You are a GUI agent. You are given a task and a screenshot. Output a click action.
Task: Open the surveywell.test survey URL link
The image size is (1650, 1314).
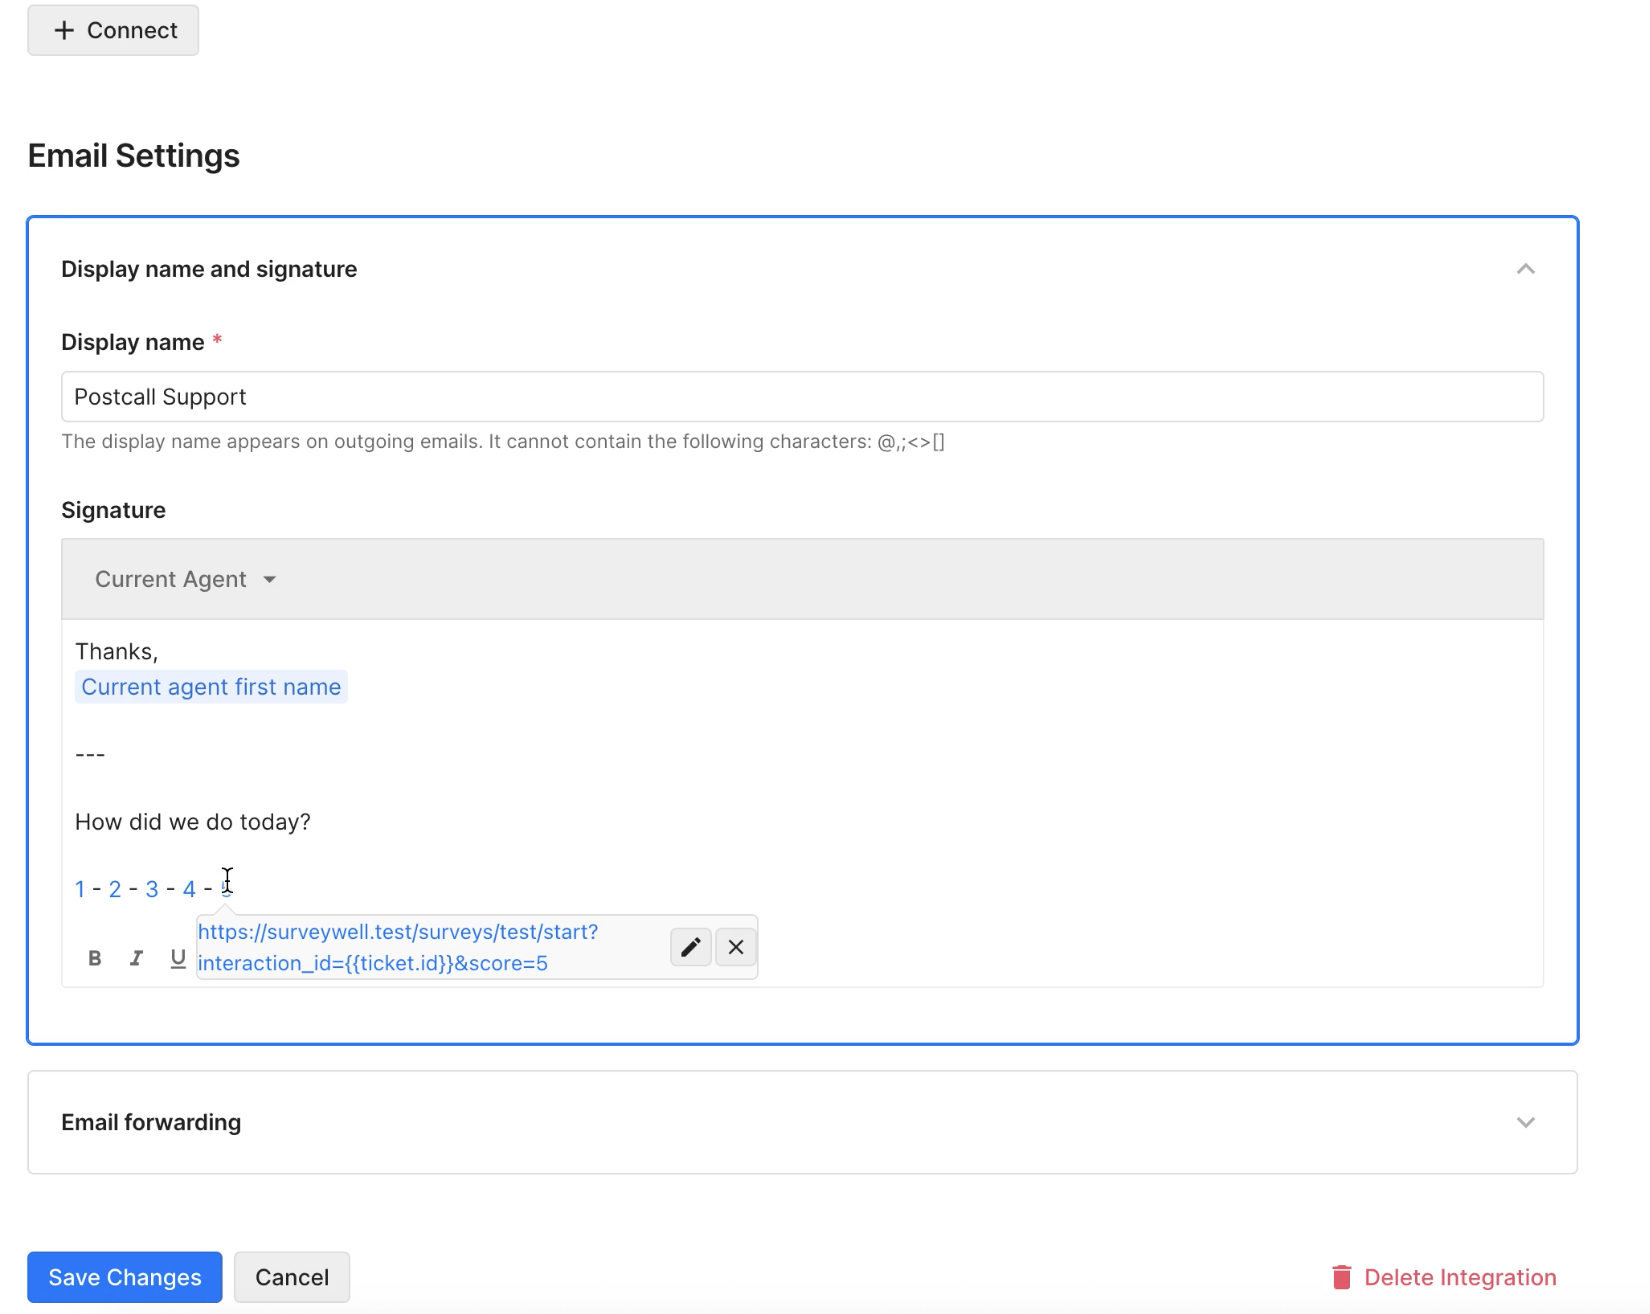397,947
